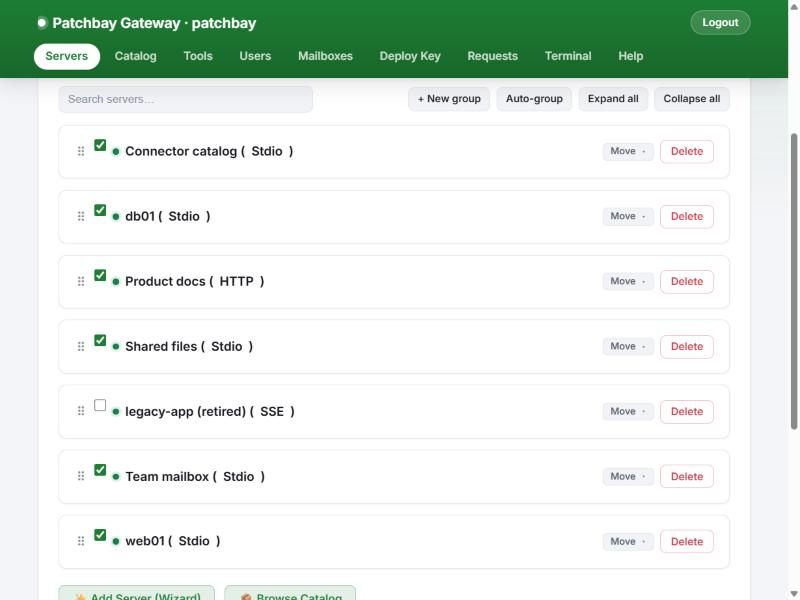Click the green status dot of Product docs
This screenshot has width=800, height=600.
tap(116, 282)
